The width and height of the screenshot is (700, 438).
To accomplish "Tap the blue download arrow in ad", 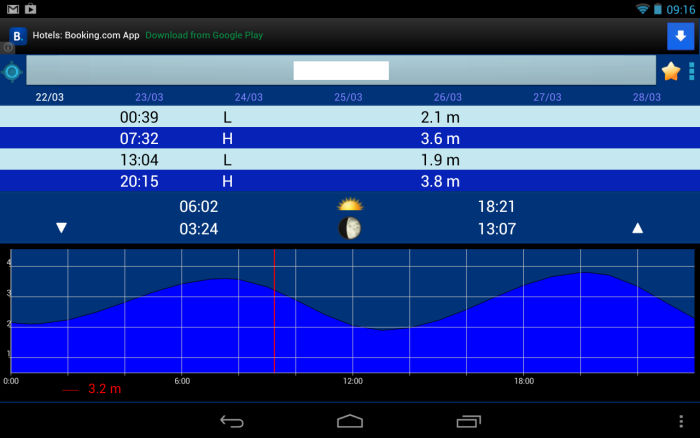I will point(680,36).
